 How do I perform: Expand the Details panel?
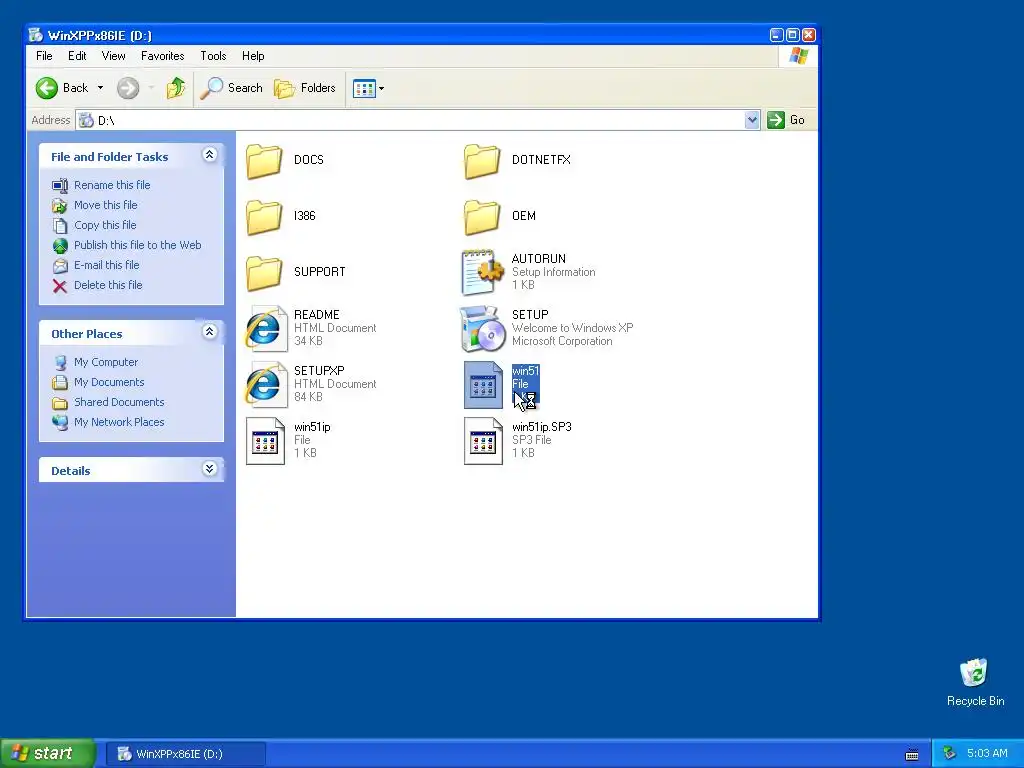click(x=209, y=469)
